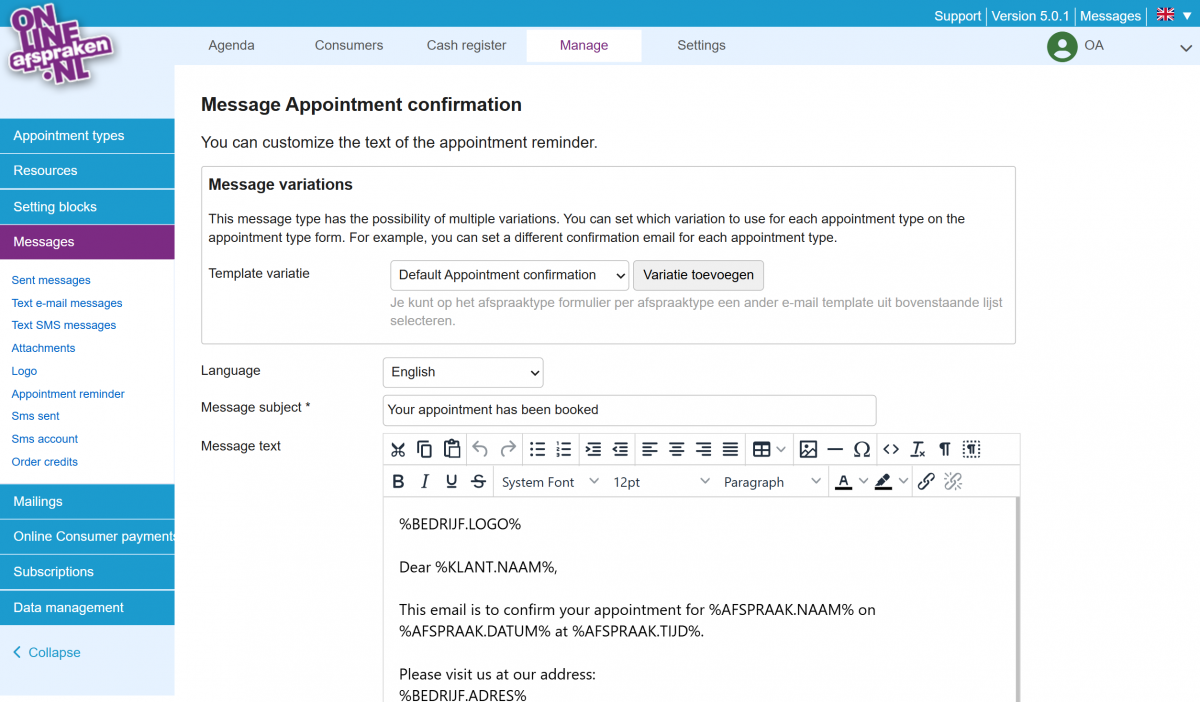Enable center text alignment
1200x702 pixels.
pos(677,449)
